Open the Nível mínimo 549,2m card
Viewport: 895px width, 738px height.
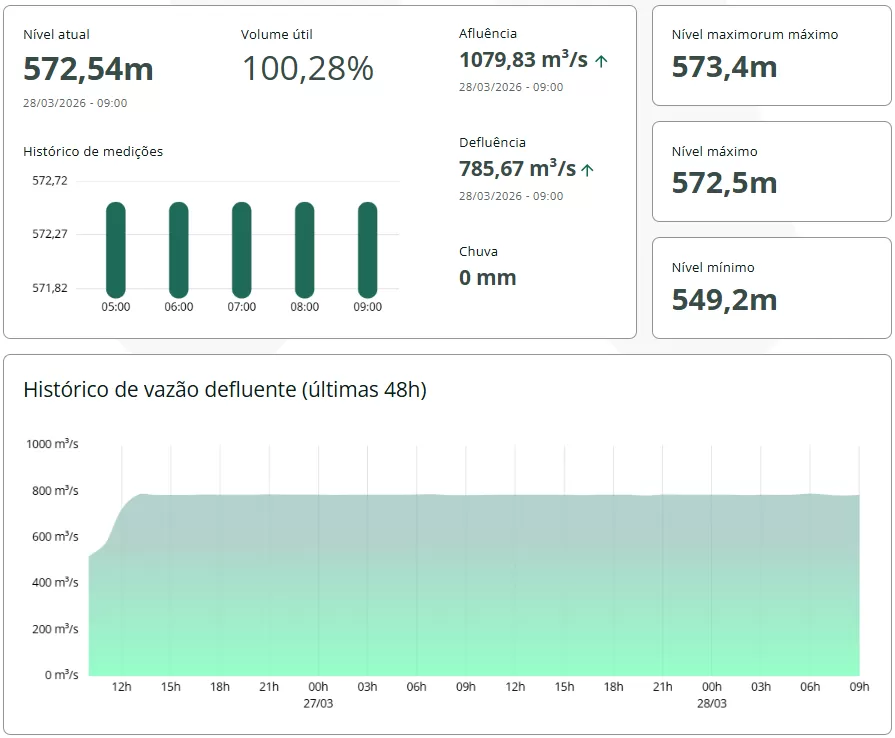[x=771, y=287]
